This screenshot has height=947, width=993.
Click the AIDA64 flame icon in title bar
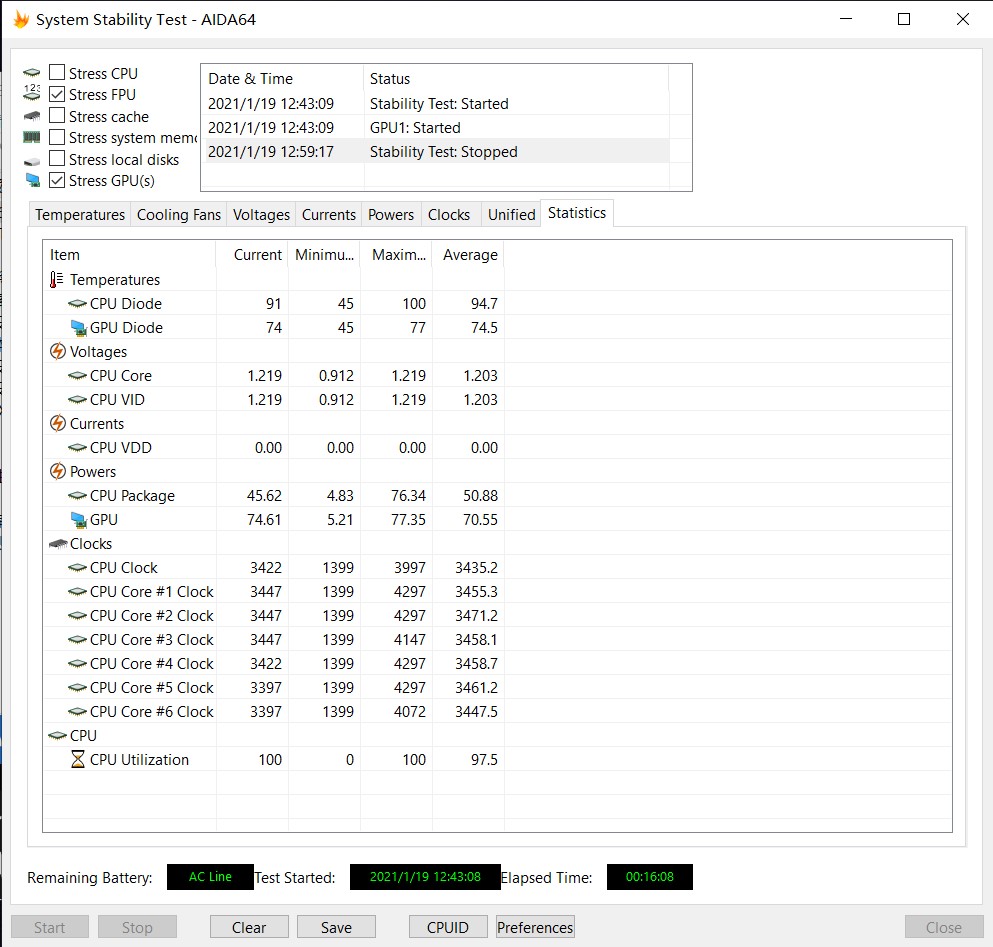[21, 20]
